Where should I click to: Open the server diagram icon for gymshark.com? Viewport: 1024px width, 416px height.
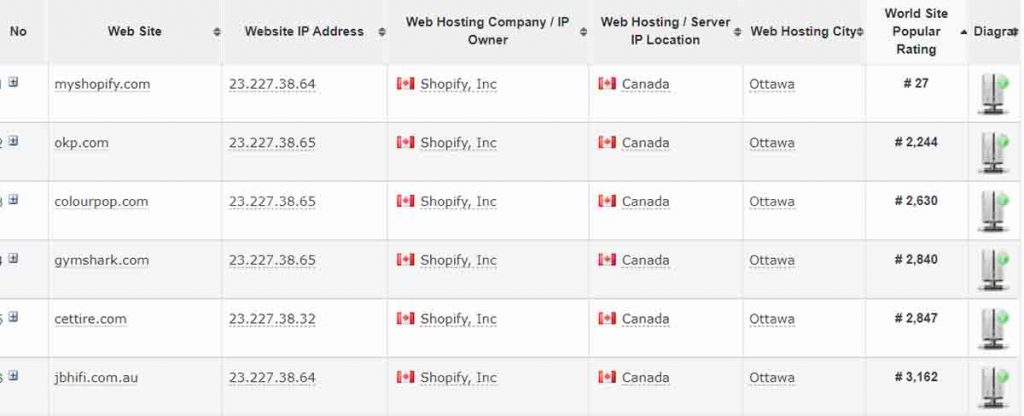coord(993,271)
